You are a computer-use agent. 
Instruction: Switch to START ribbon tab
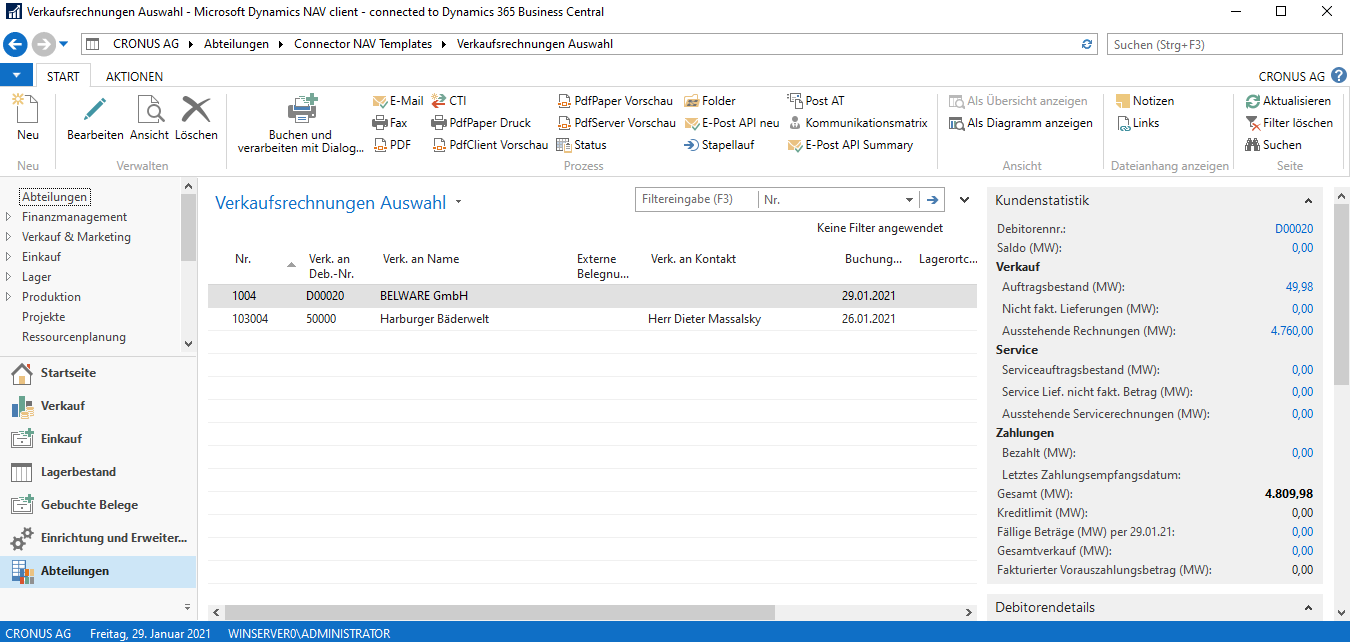63,76
